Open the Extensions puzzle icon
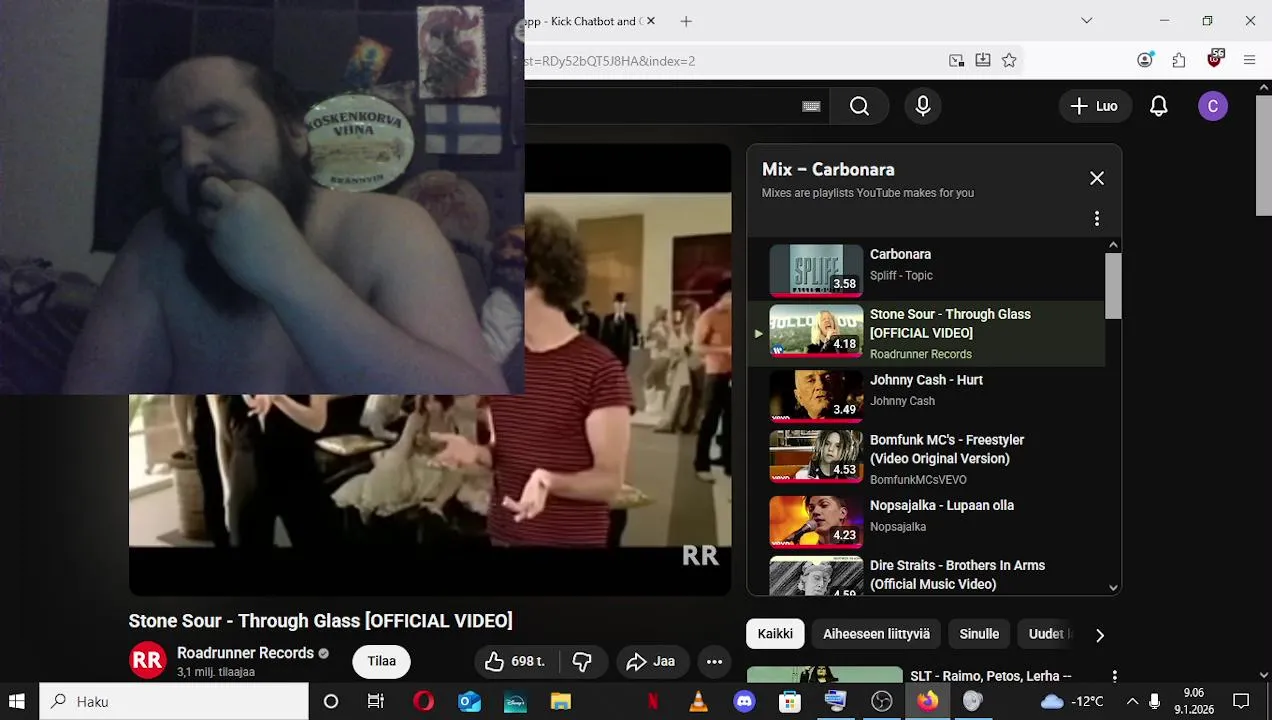This screenshot has width=1272, height=720. coord(1179,60)
